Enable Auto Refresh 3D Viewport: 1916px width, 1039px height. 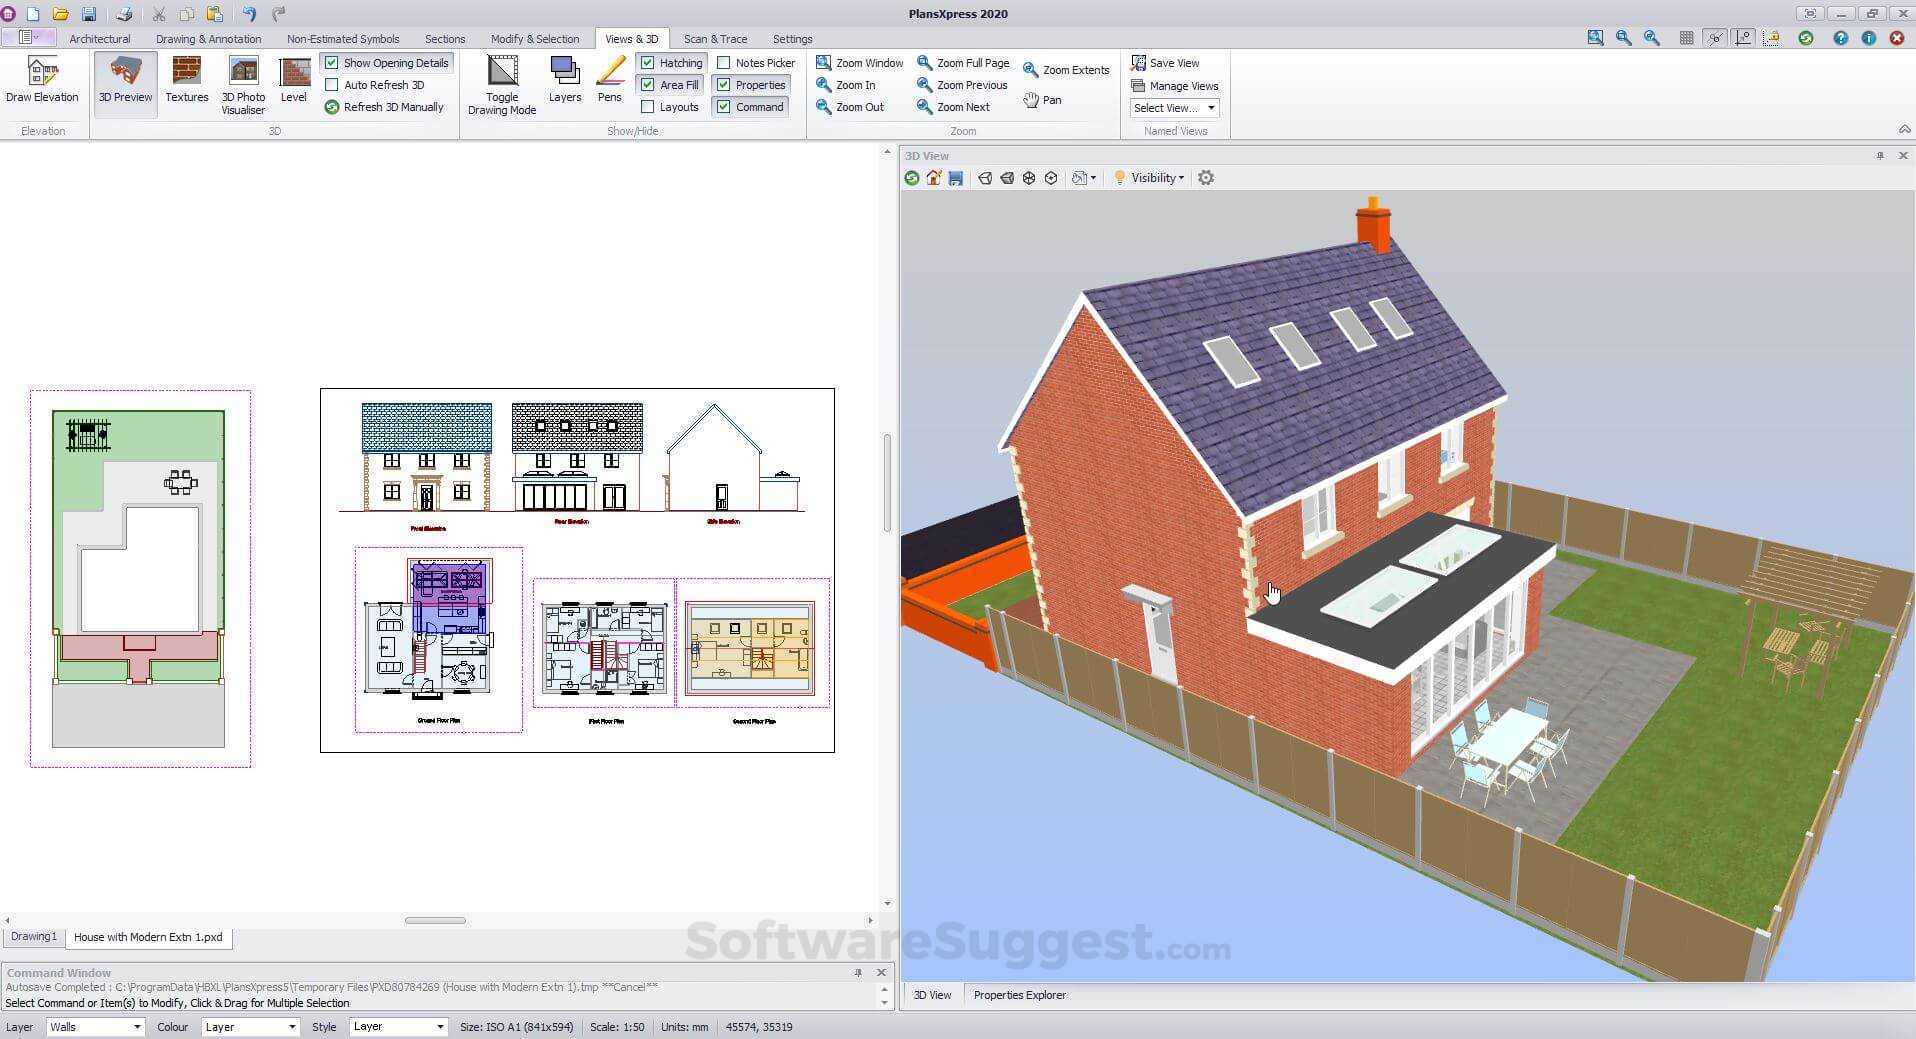pos(332,85)
